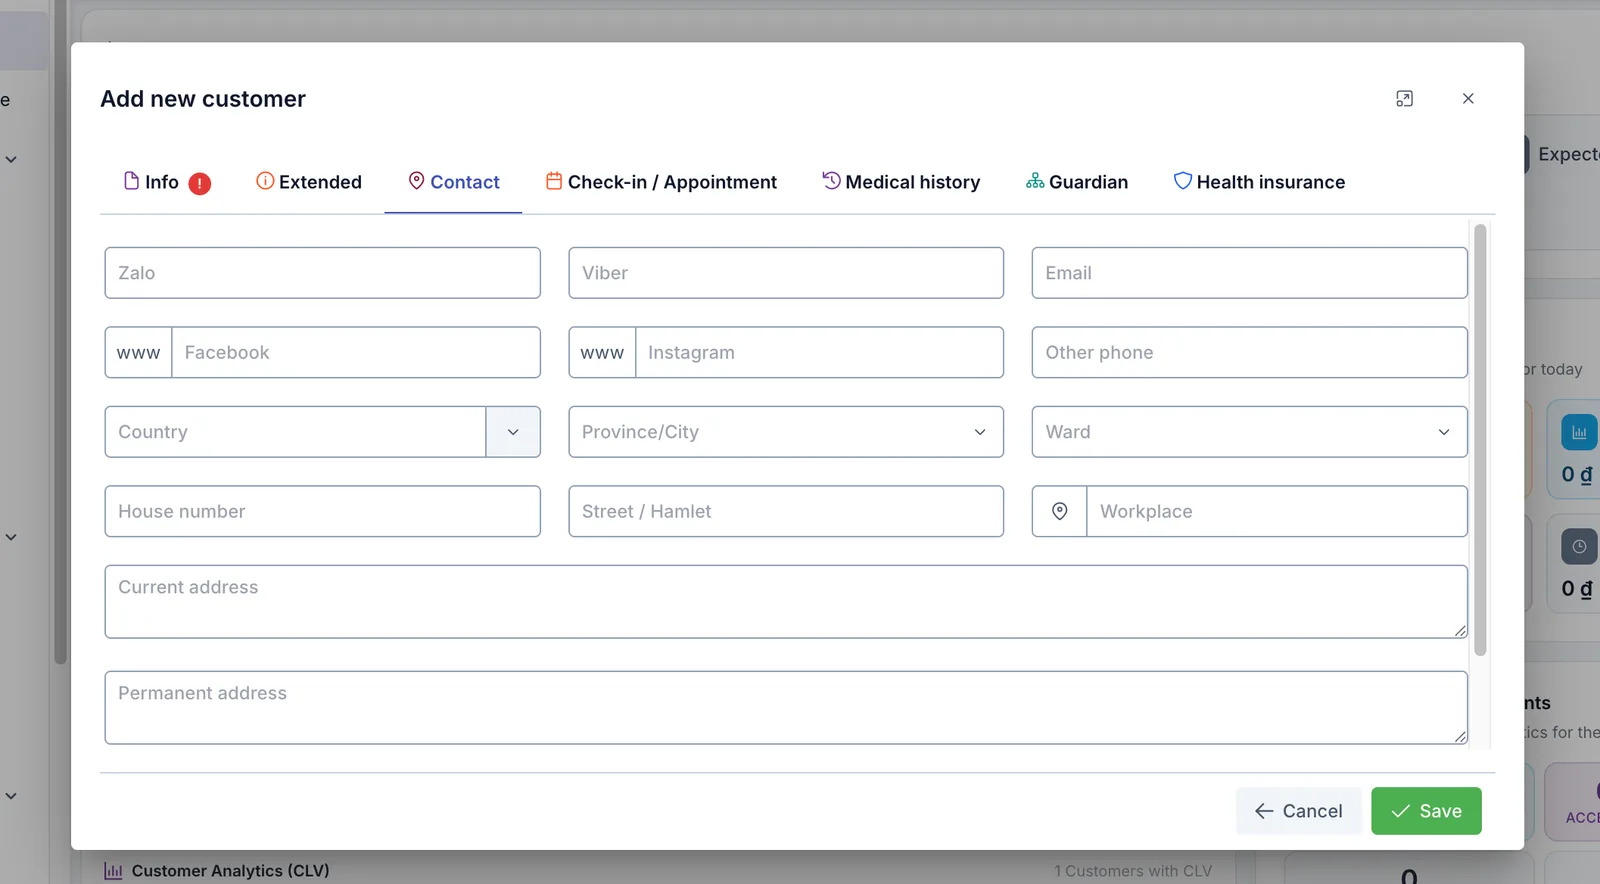1600x884 pixels.
Task: Switch to the Extended tab
Action: pyautogui.click(x=309, y=182)
